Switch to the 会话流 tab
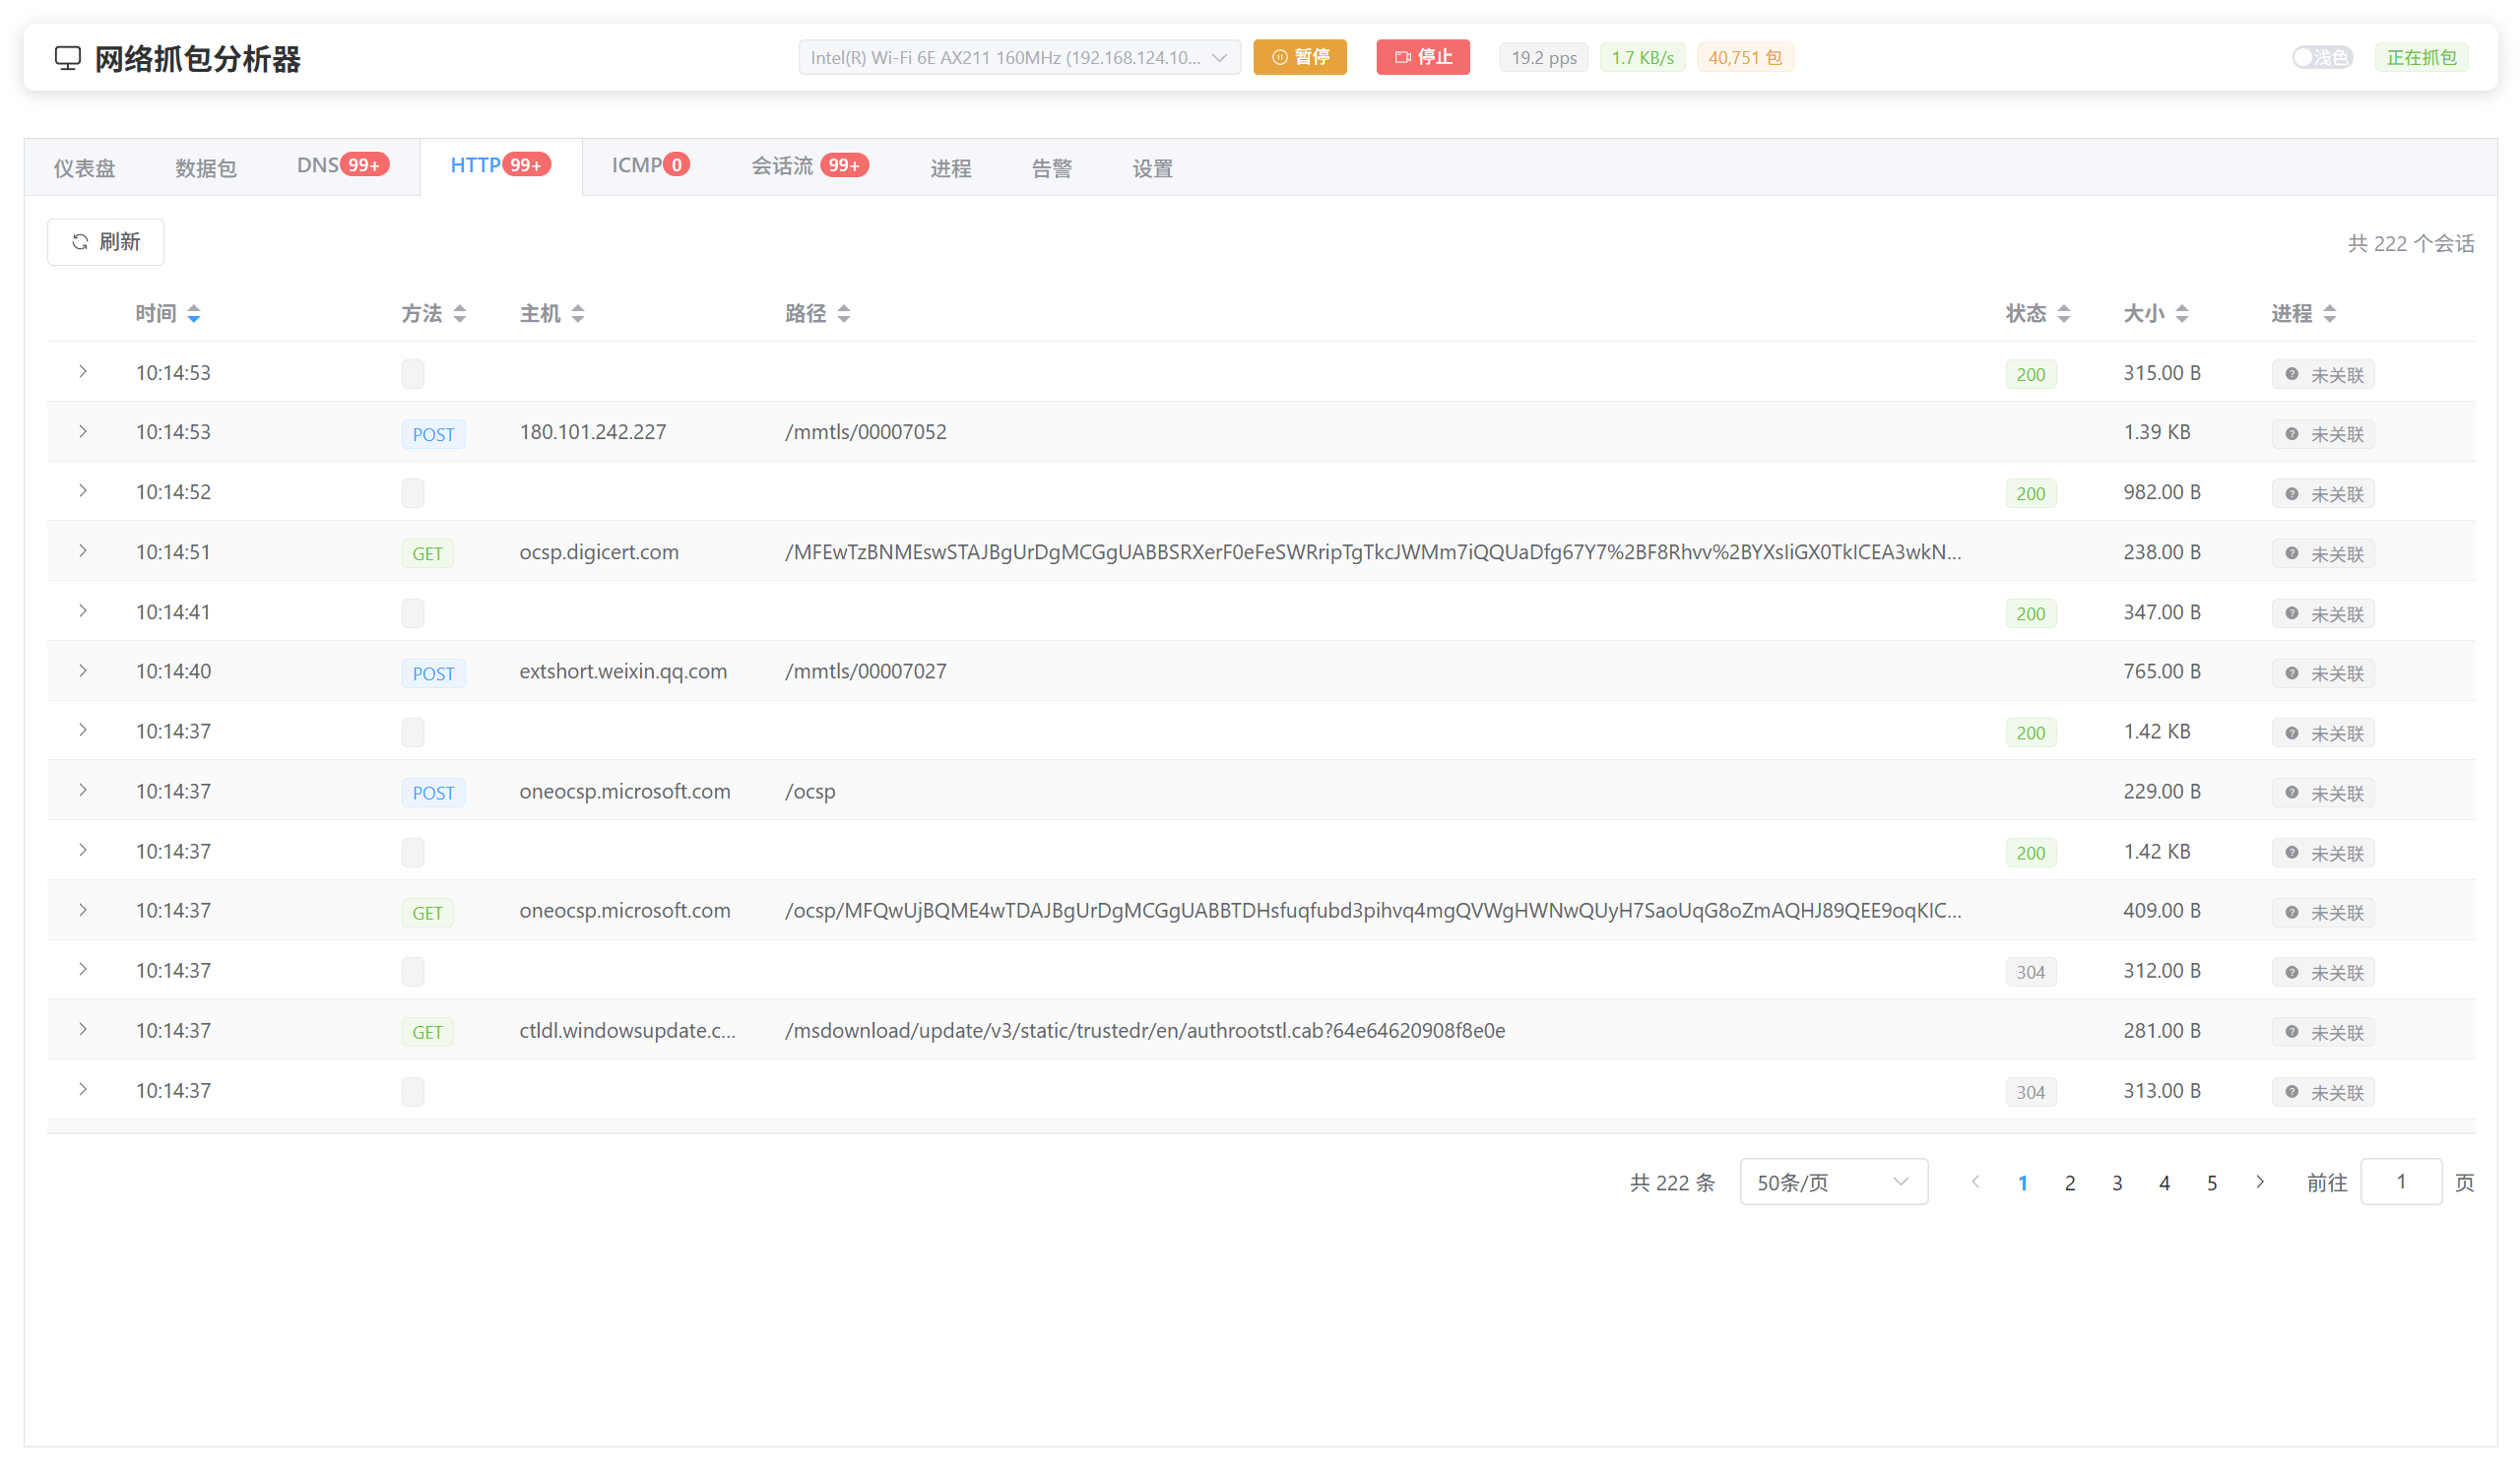The height and width of the screenshot is (1471, 2520). [x=783, y=166]
